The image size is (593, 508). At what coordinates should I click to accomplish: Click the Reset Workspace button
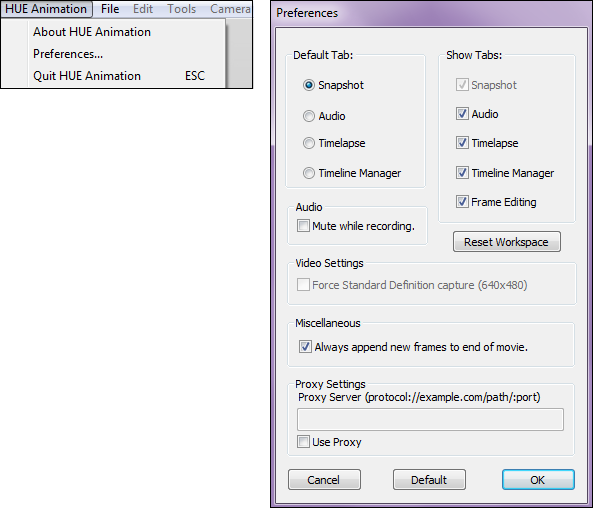click(507, 242)
